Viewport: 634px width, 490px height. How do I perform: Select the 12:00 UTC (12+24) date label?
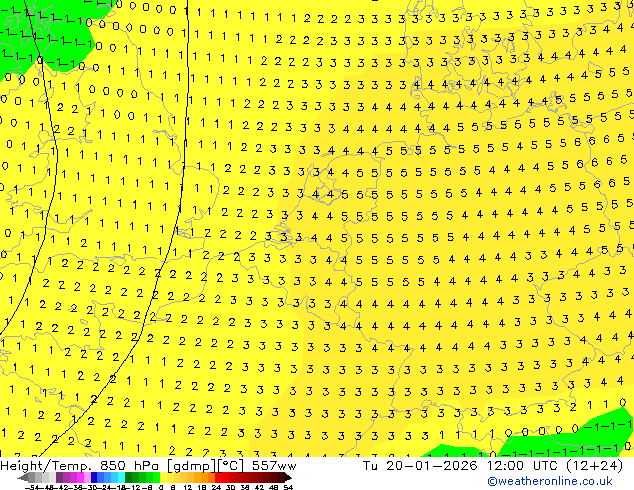(555, 466)
